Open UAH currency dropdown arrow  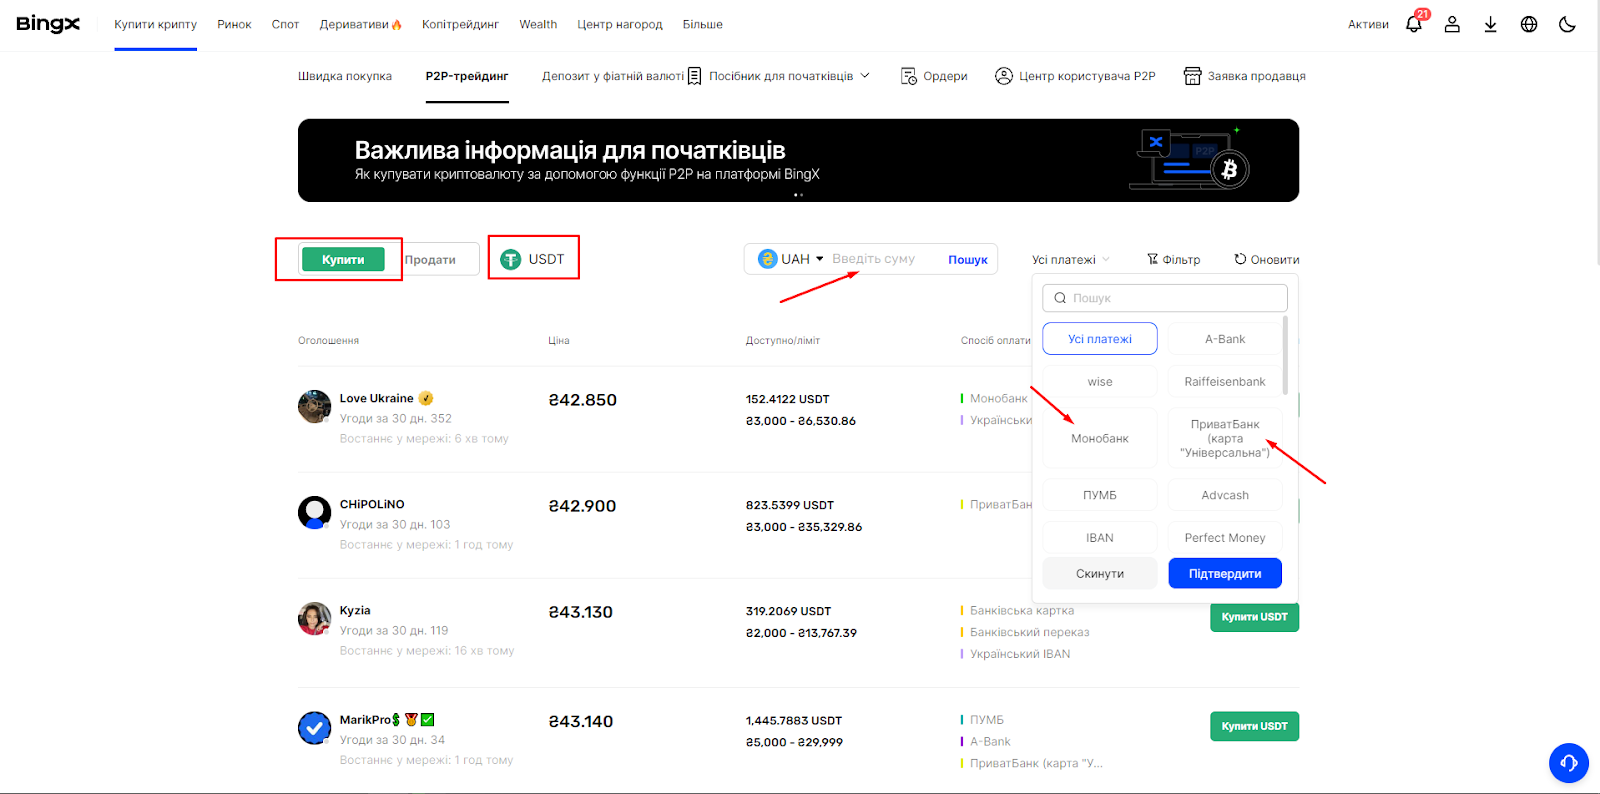click(820, 259)
